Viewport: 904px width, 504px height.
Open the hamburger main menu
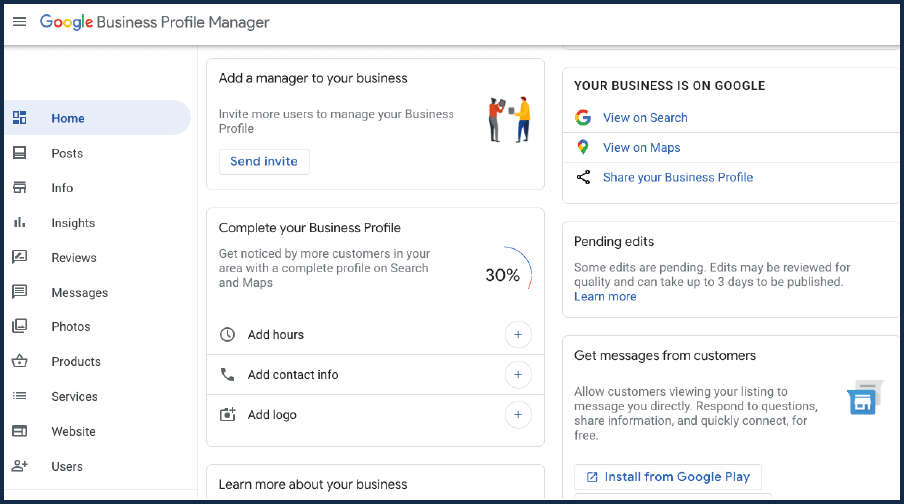[20, 22]
